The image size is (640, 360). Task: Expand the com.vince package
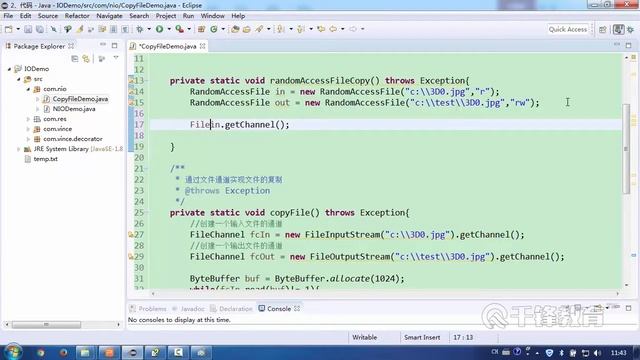pos(28,129)
